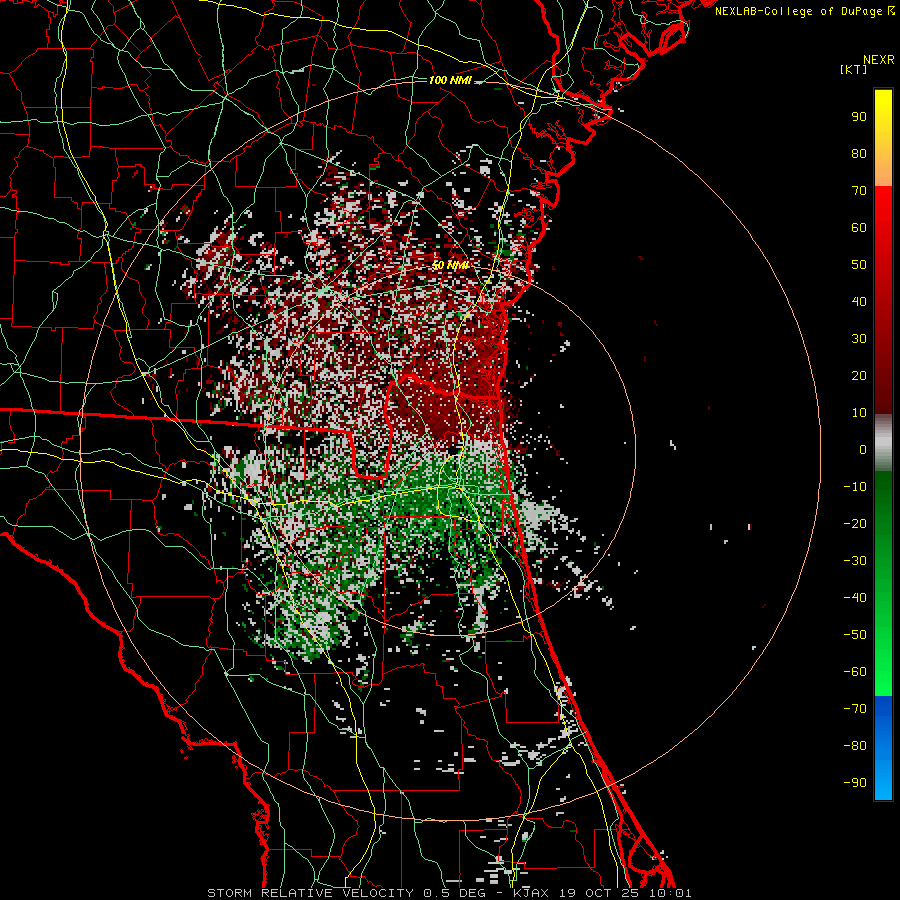Click the NEXR label above the color scale
This screenshot has height=900, width=900.
click(x=878, y=60)
